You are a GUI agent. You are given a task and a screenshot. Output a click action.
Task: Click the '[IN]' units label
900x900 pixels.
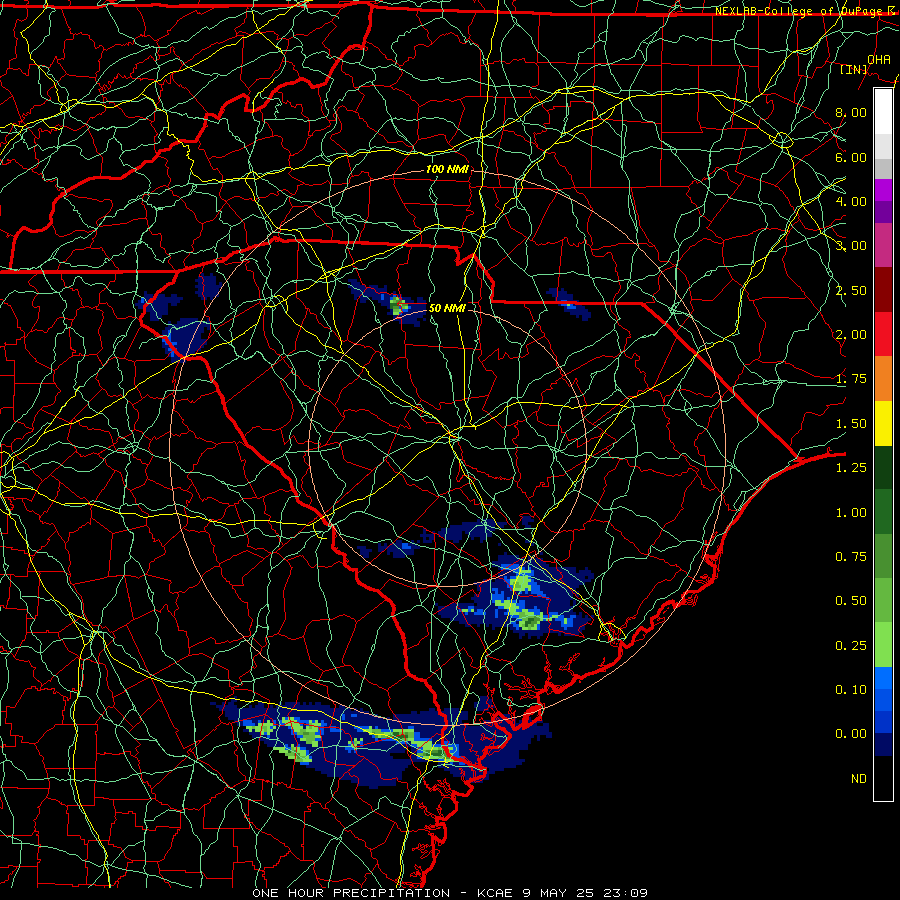pos(854,69)
